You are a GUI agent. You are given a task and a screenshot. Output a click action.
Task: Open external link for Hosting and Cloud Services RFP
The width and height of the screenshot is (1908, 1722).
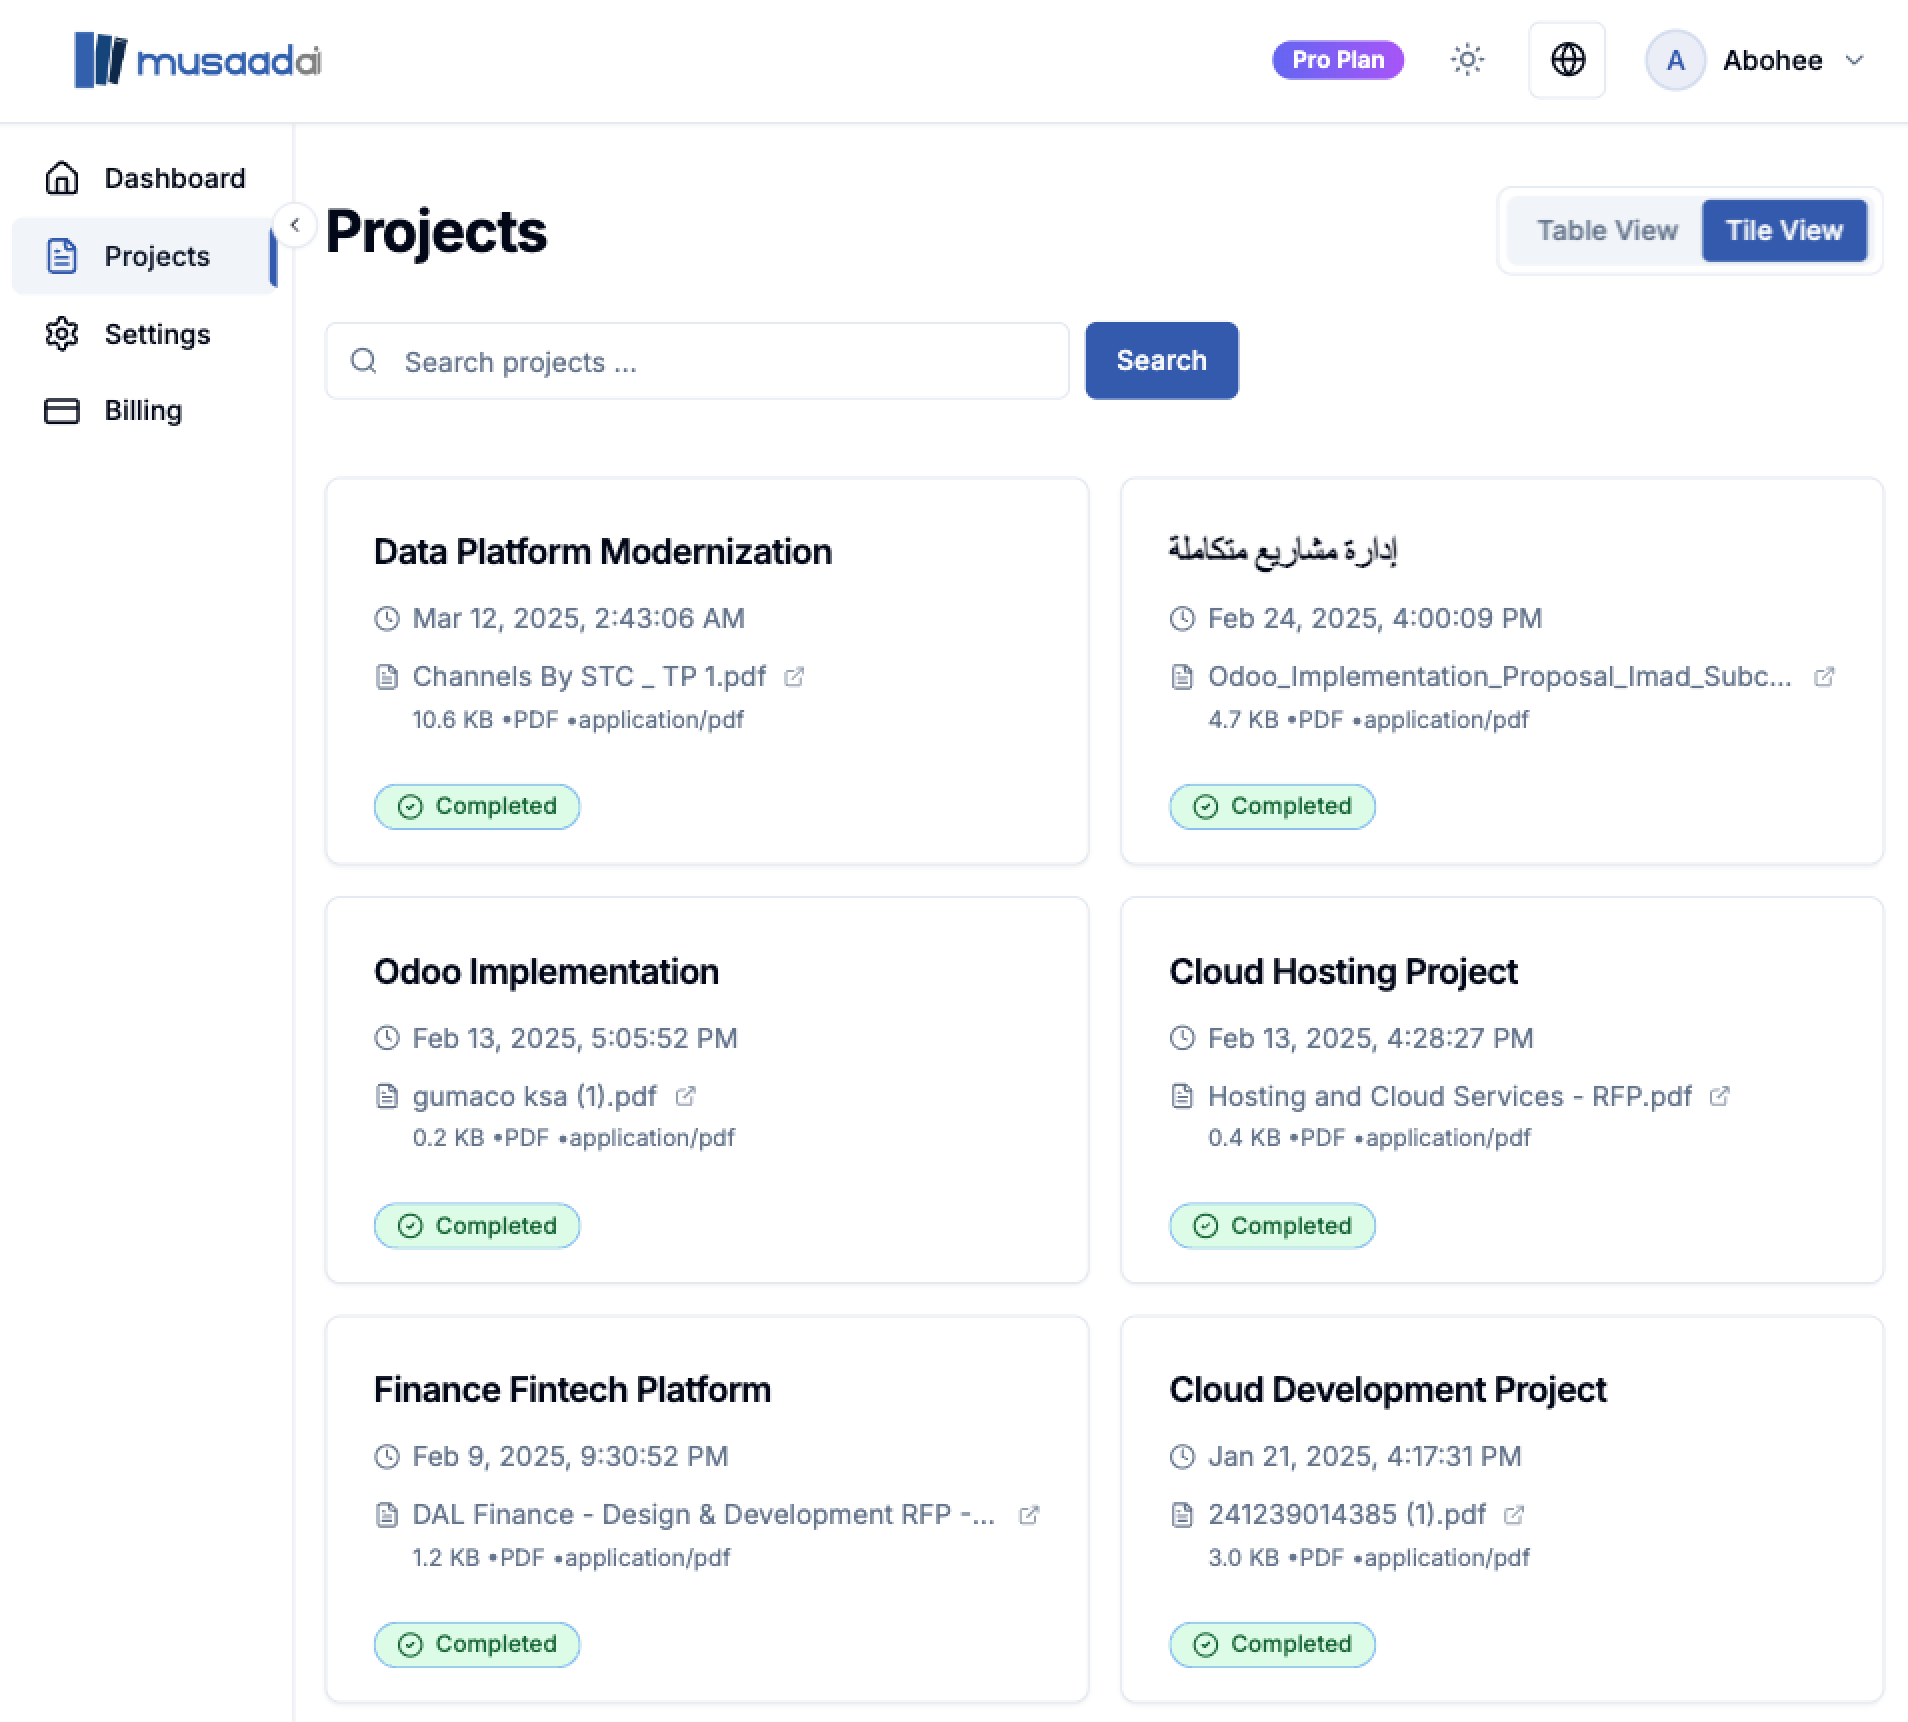click(1719, 1097)
